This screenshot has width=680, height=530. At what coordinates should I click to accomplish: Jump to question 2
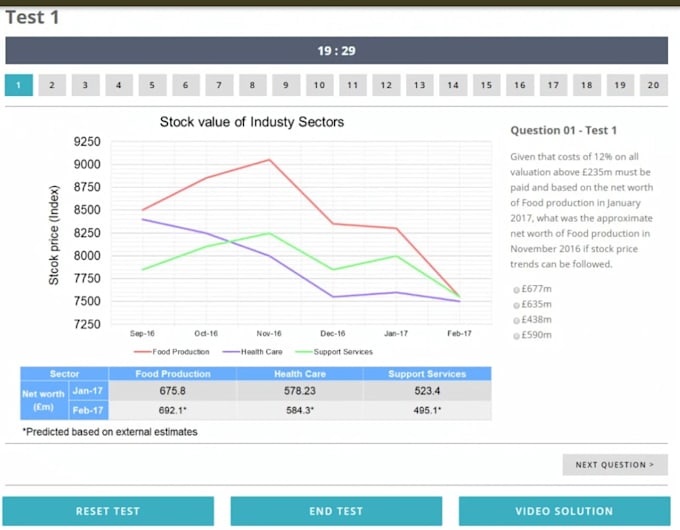52,85
